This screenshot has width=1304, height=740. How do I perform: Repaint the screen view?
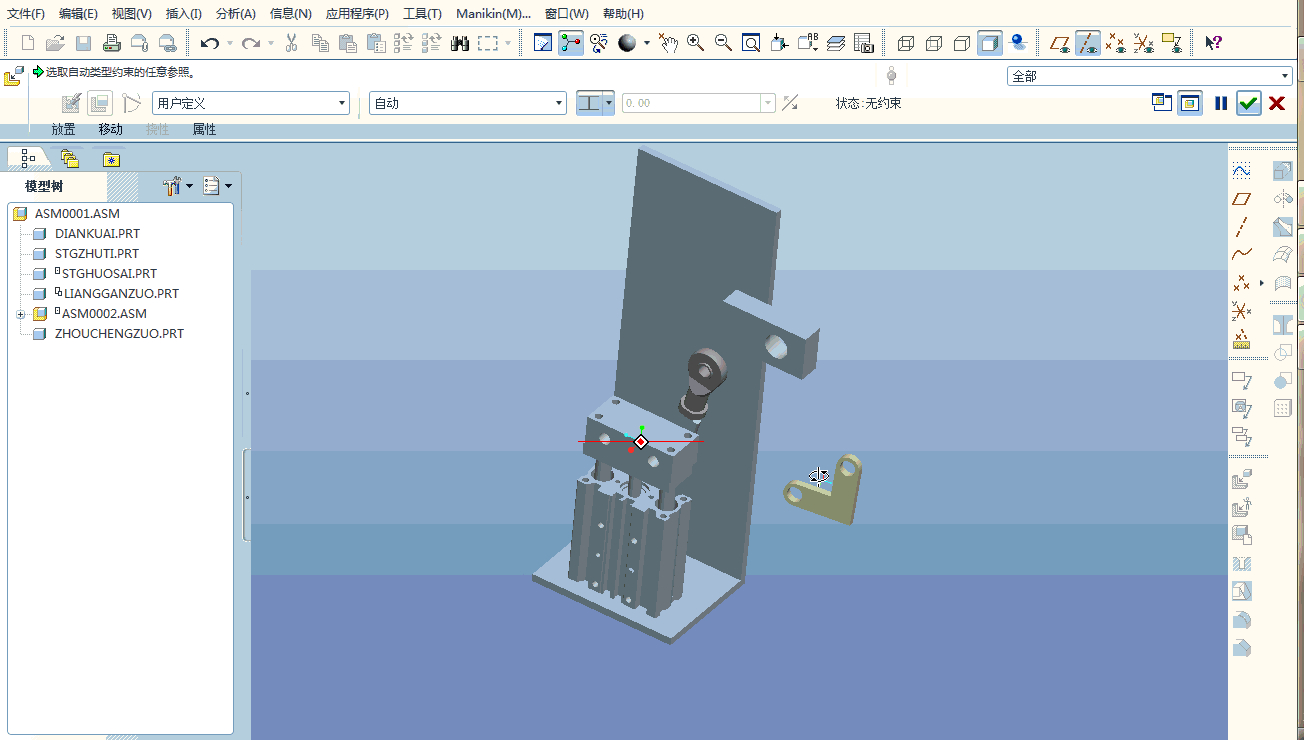pos(543,43)
